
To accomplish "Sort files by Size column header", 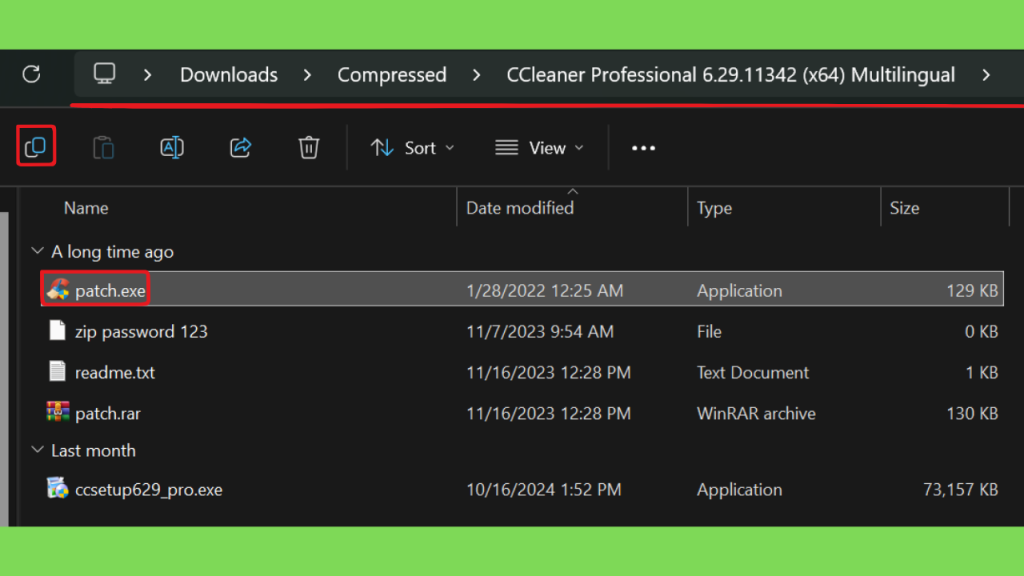I will click(904, 208).
